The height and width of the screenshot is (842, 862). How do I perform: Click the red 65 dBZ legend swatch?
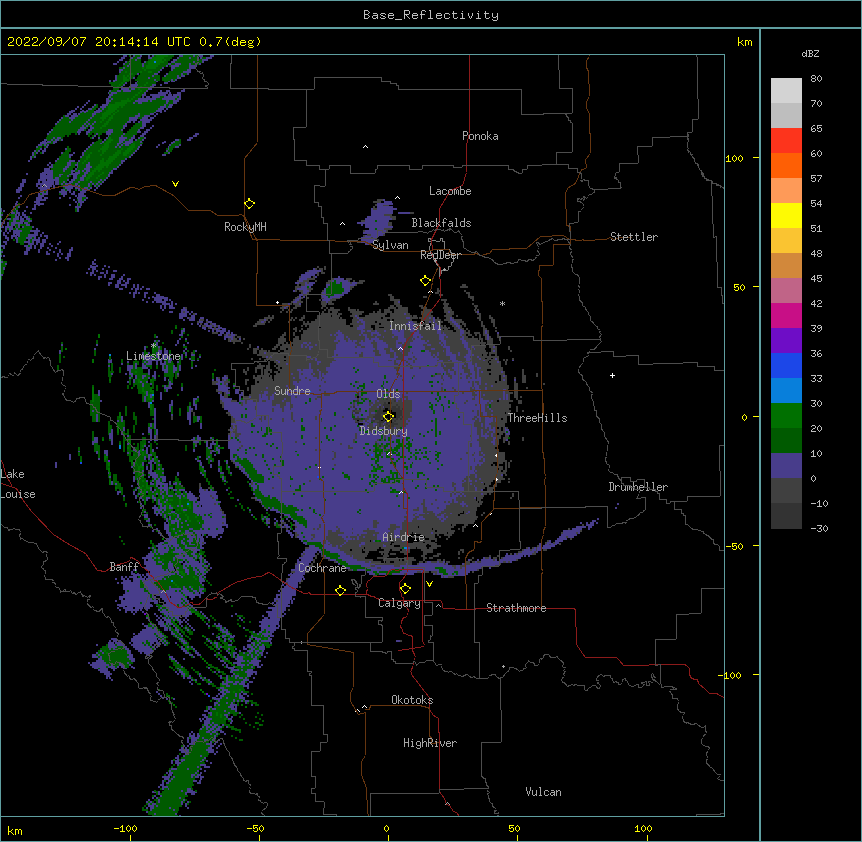[786, 140]
